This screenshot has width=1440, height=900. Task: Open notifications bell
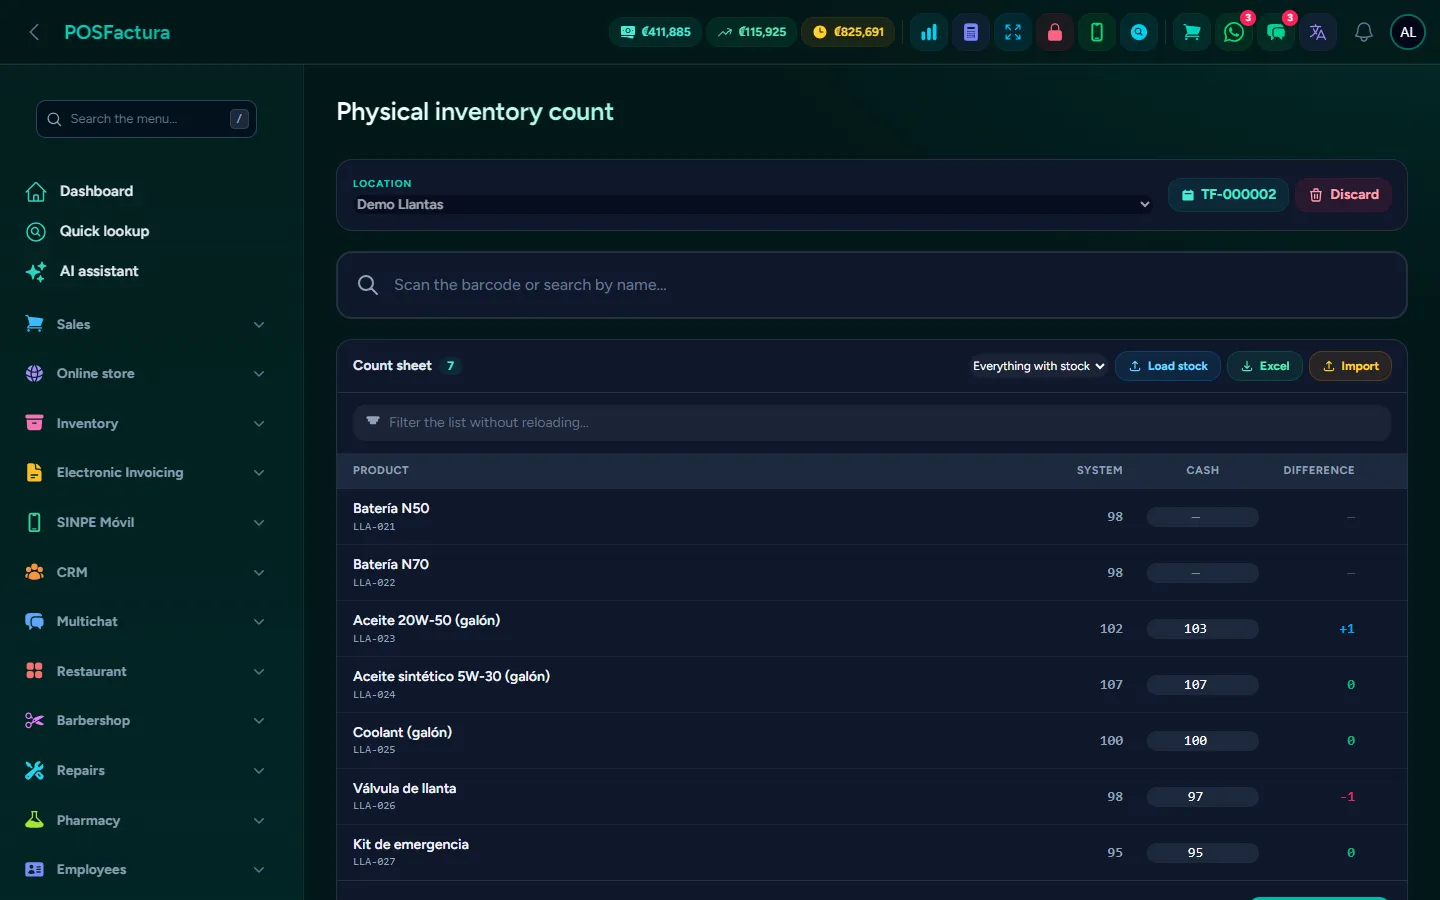click(1363, 32)
